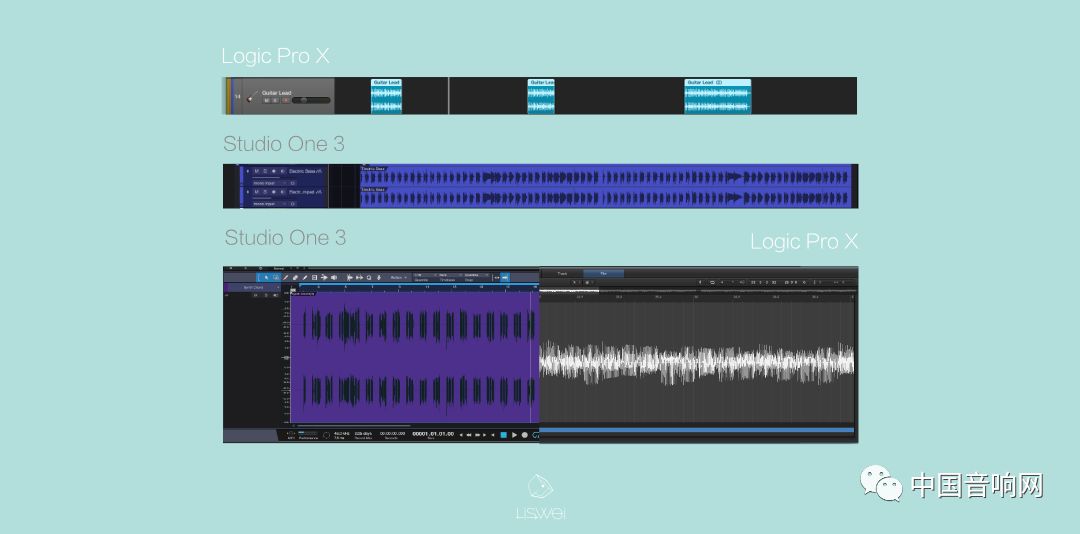The height and width of the screenshot is (534, 1080).
Task: Switch to the File tab in Logic editor
Action: pyautogui.click(x=603, y=274)
